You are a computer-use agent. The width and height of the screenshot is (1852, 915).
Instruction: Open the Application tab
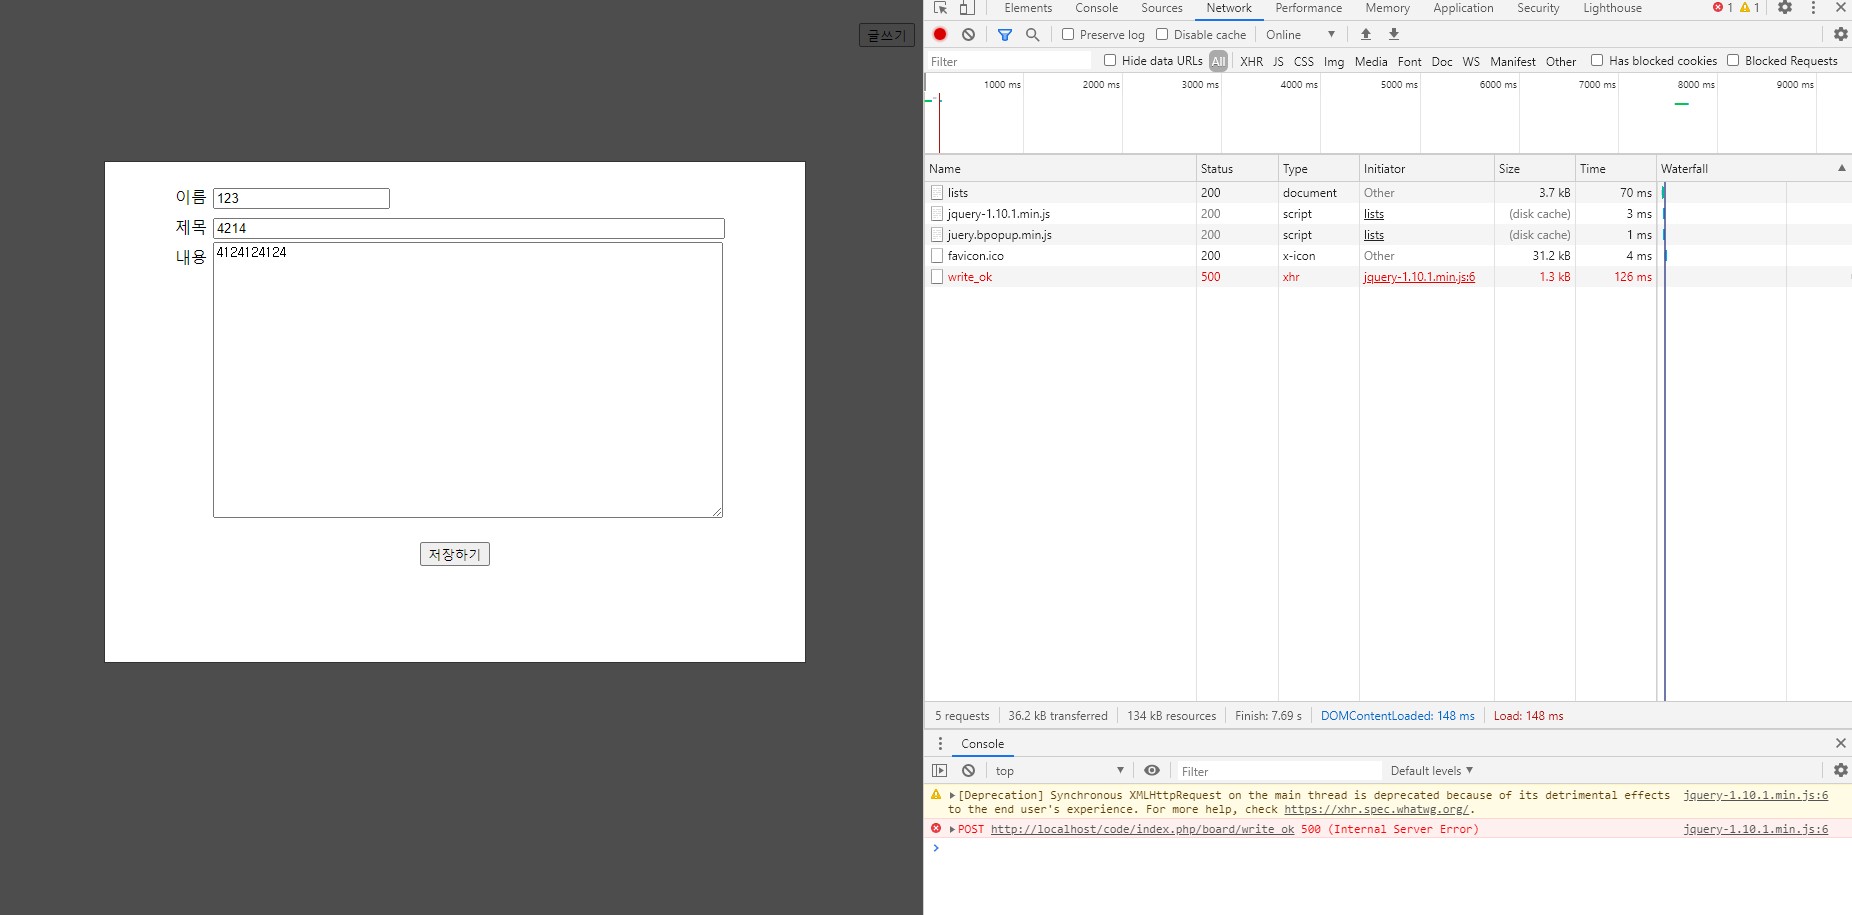pos(1463,8)
